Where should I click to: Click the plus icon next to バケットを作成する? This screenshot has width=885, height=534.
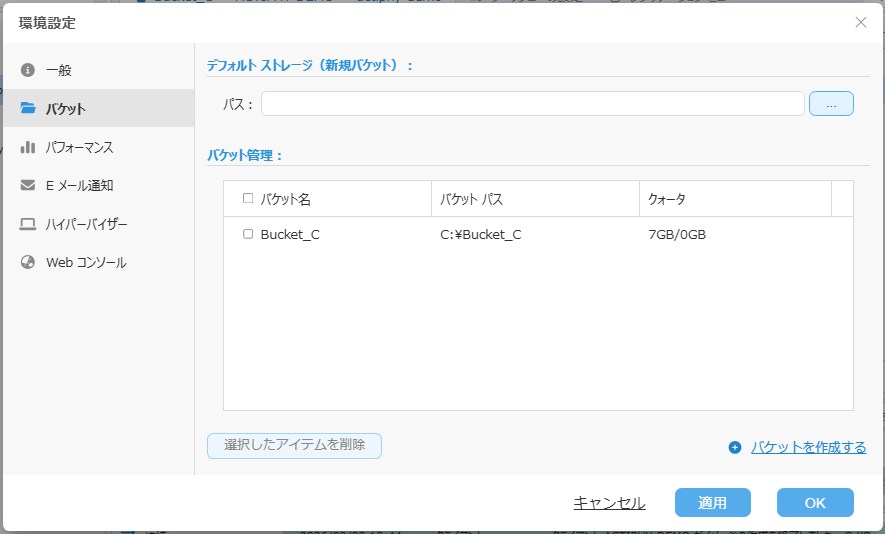(734, 448)
